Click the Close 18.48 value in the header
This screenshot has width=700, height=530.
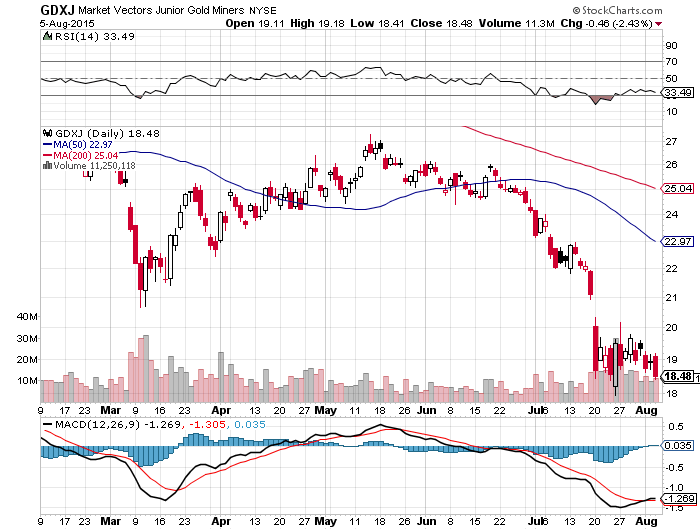pyautogui.click(x=441, y=23)
